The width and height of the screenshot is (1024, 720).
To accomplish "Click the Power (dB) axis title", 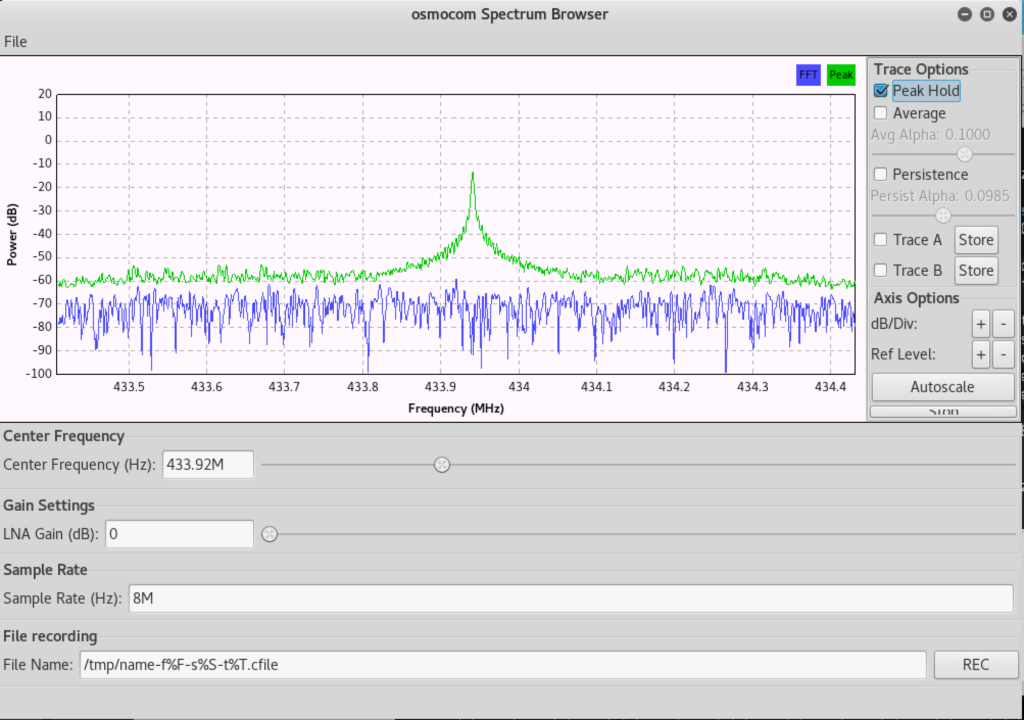I will coord(12,235).
